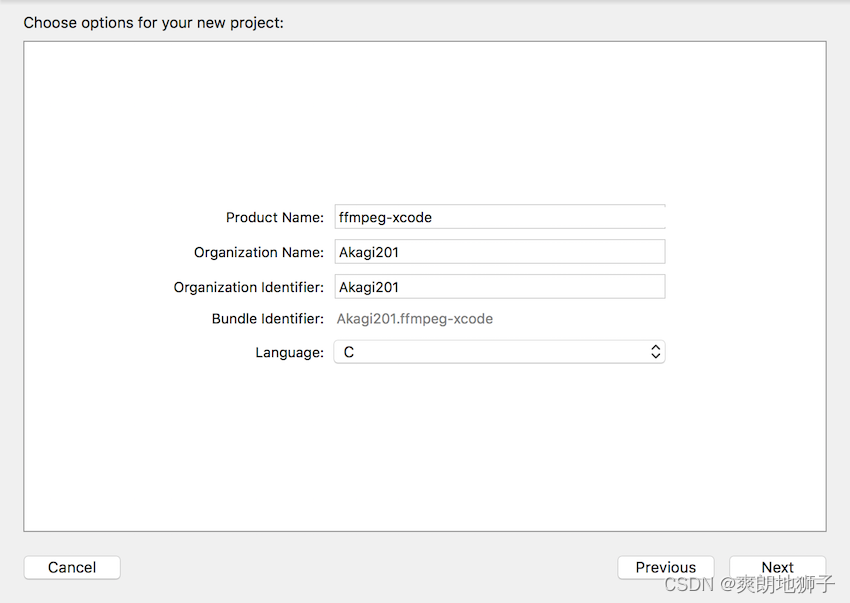This screenshot has height=603, width=850.
Task: Click the letter C in Language selector
Action: 349,352
